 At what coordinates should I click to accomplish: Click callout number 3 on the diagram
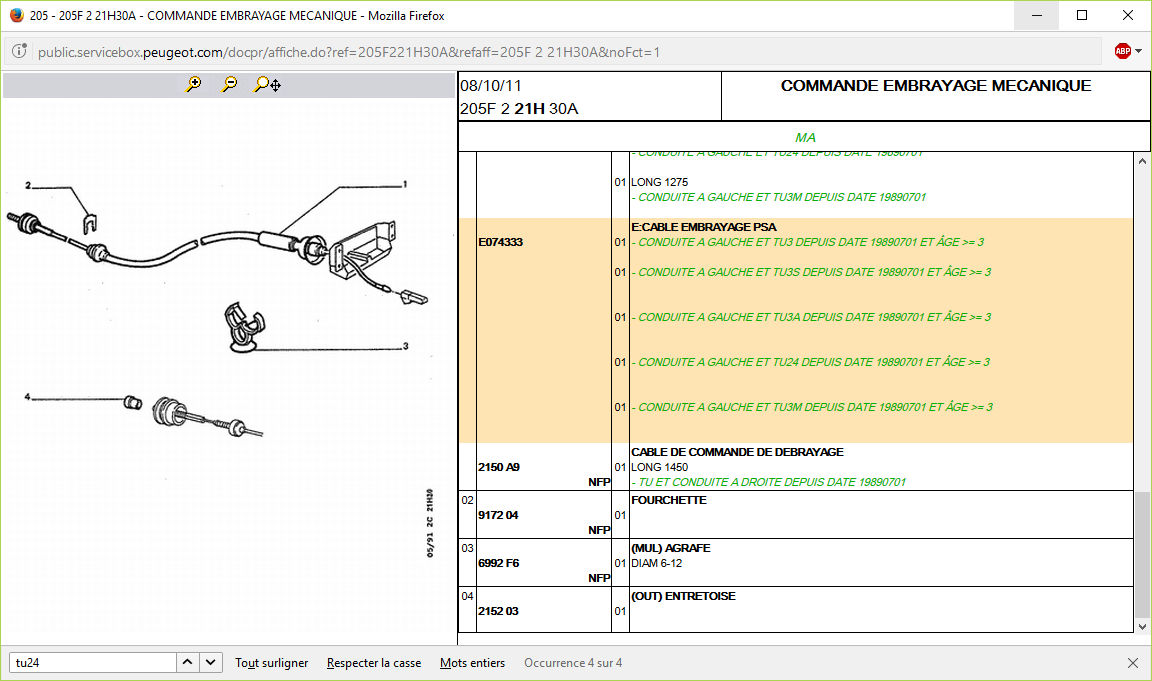click(406, 346)
